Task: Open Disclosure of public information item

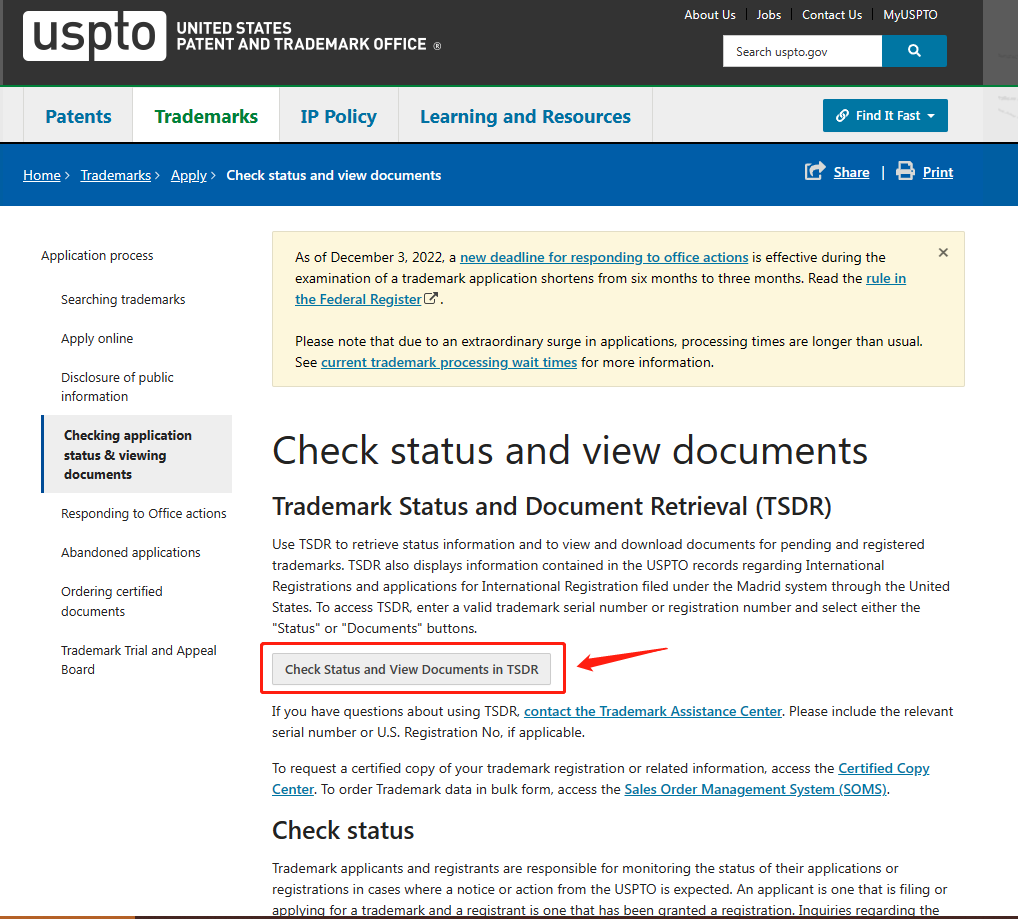Action: pos(118,387)
